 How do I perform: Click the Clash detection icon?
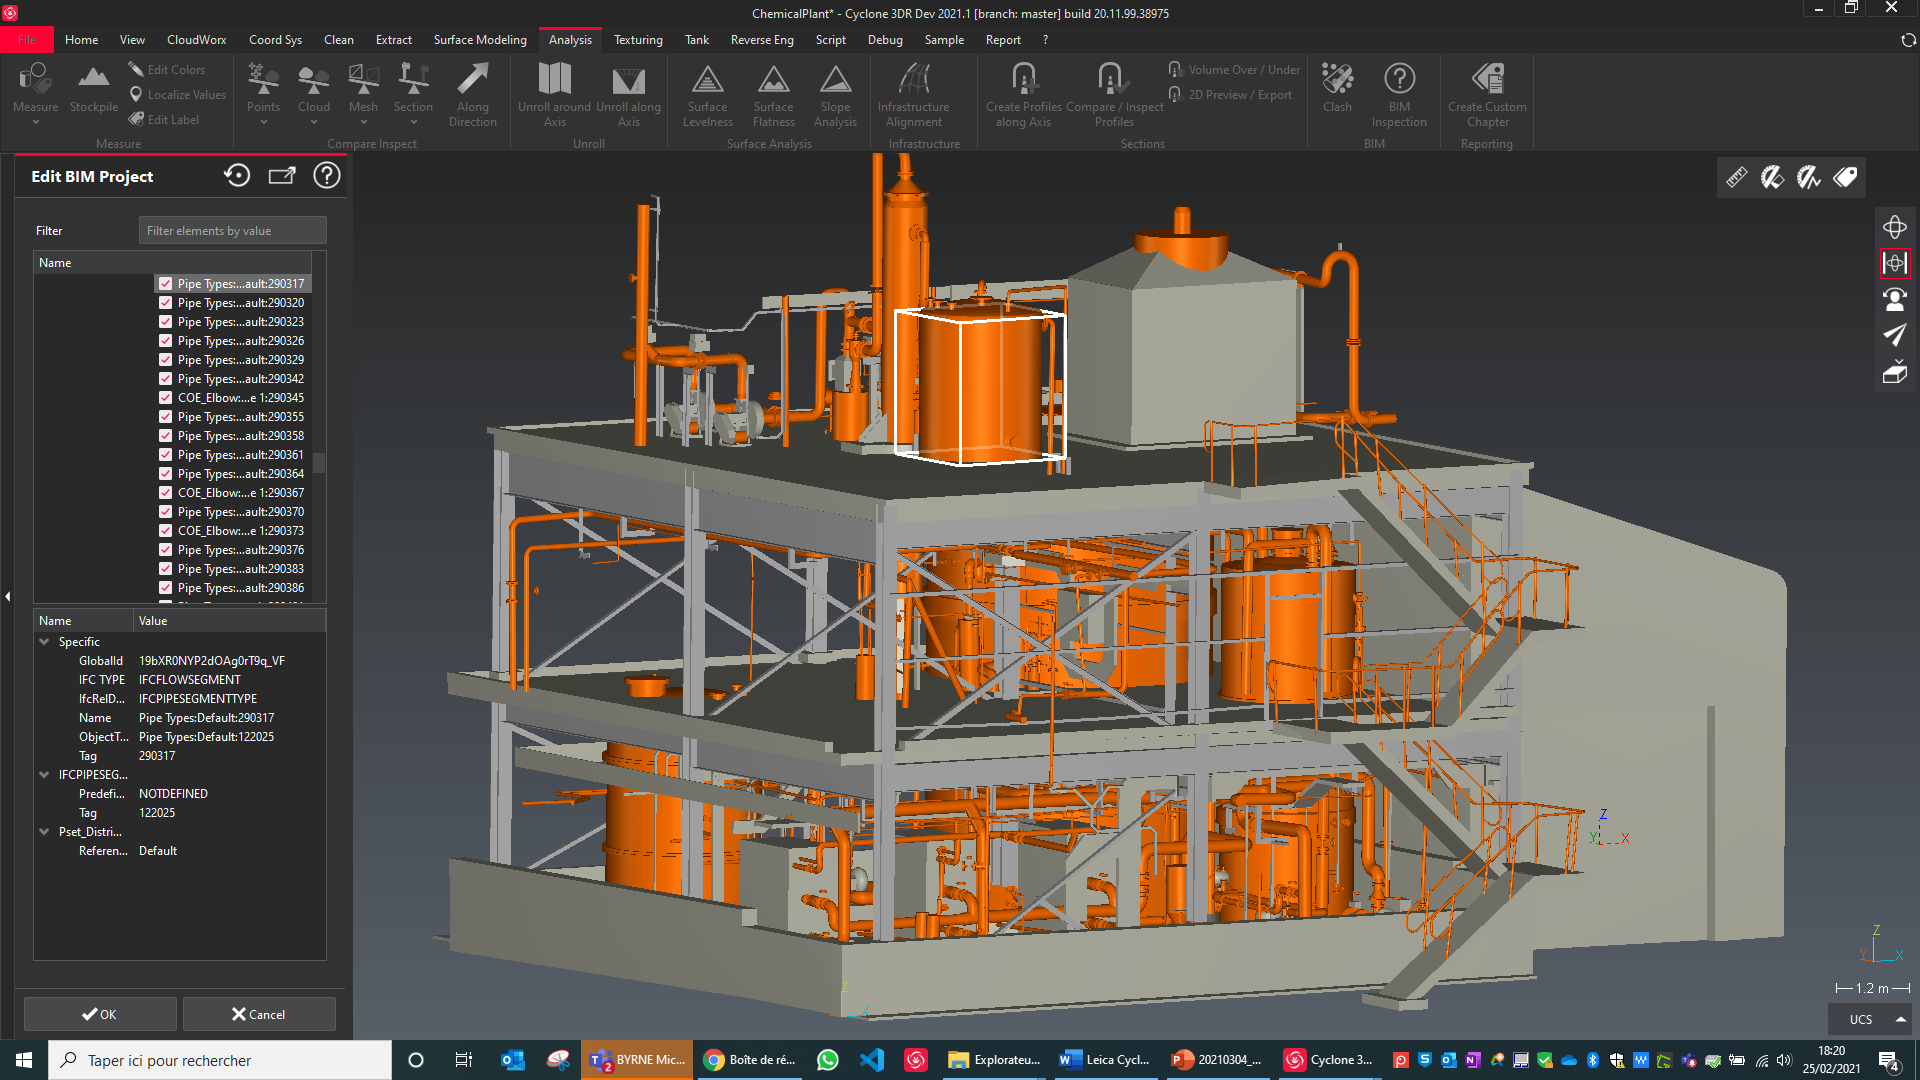point(1336,88)
